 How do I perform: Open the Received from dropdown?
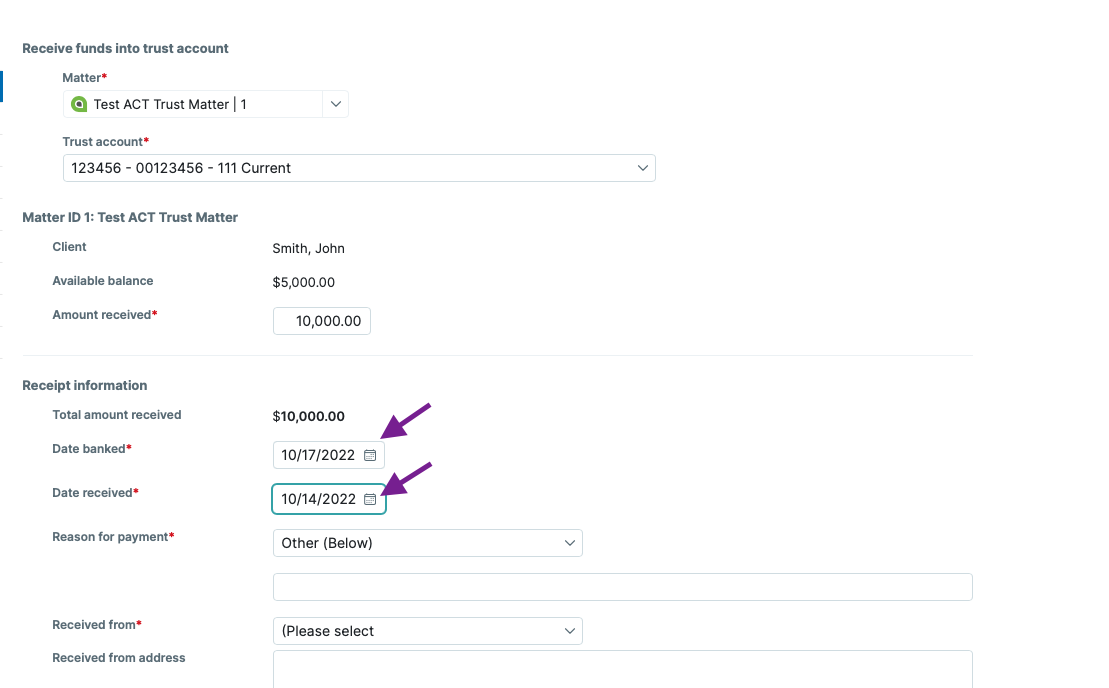[428, 631]
